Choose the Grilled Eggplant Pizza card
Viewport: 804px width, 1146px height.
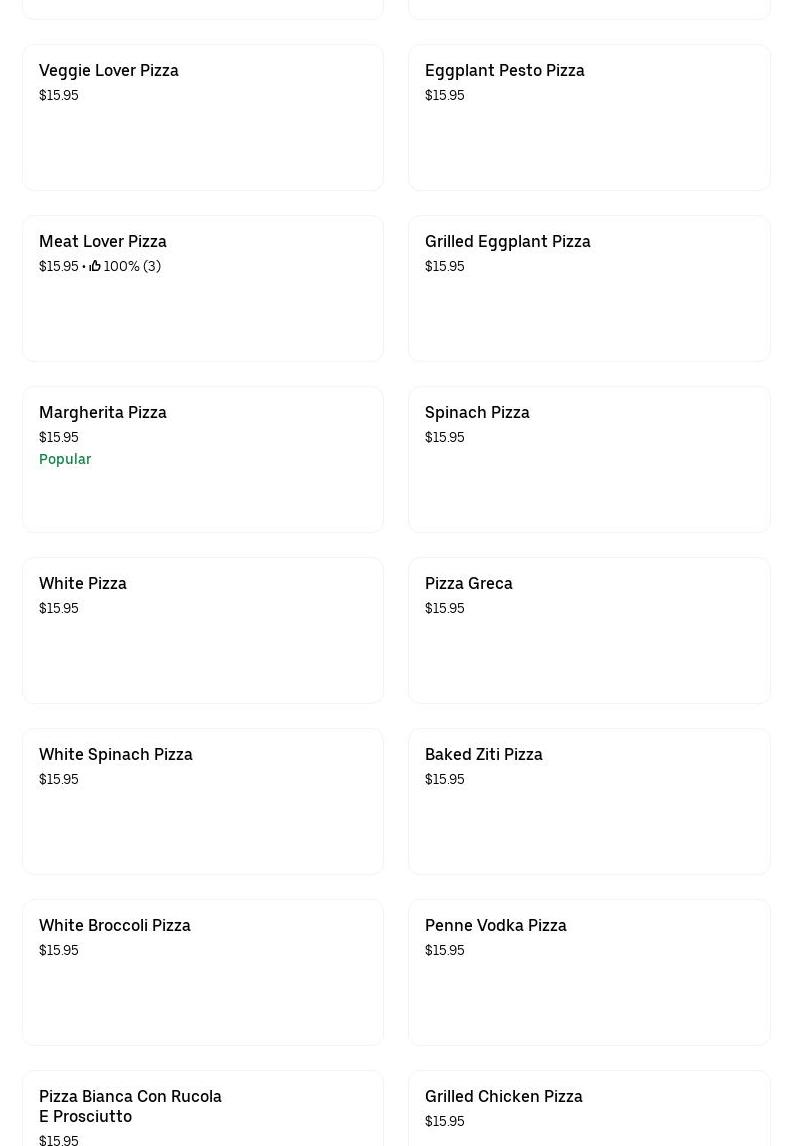pyautogui.click(x=589, y=289)
